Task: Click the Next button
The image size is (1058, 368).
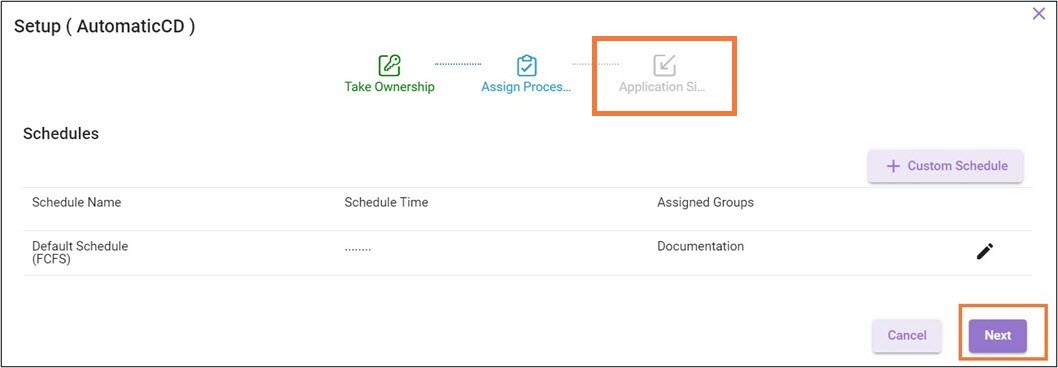Action: click(997, 336)
